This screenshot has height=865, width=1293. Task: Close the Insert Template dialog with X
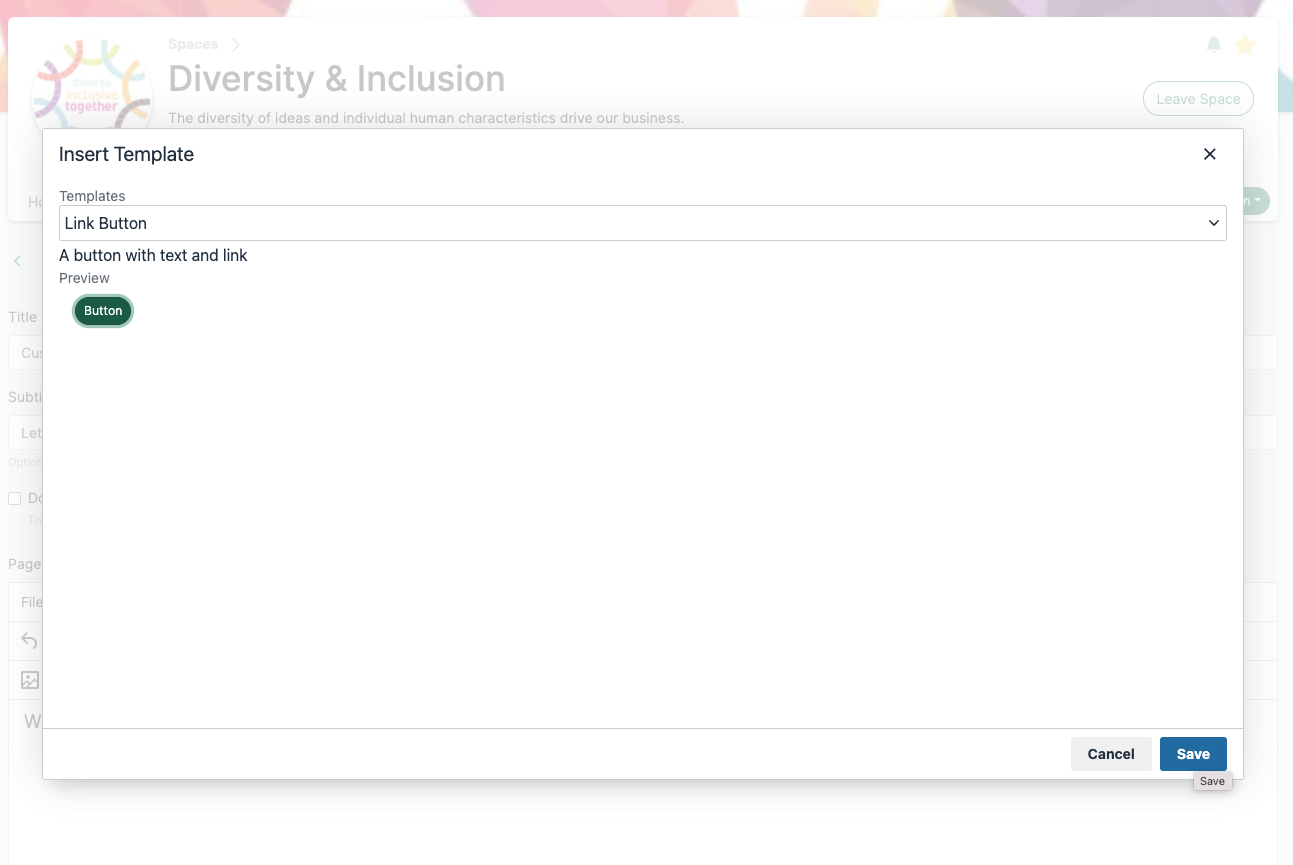[x=1209, y=154]
